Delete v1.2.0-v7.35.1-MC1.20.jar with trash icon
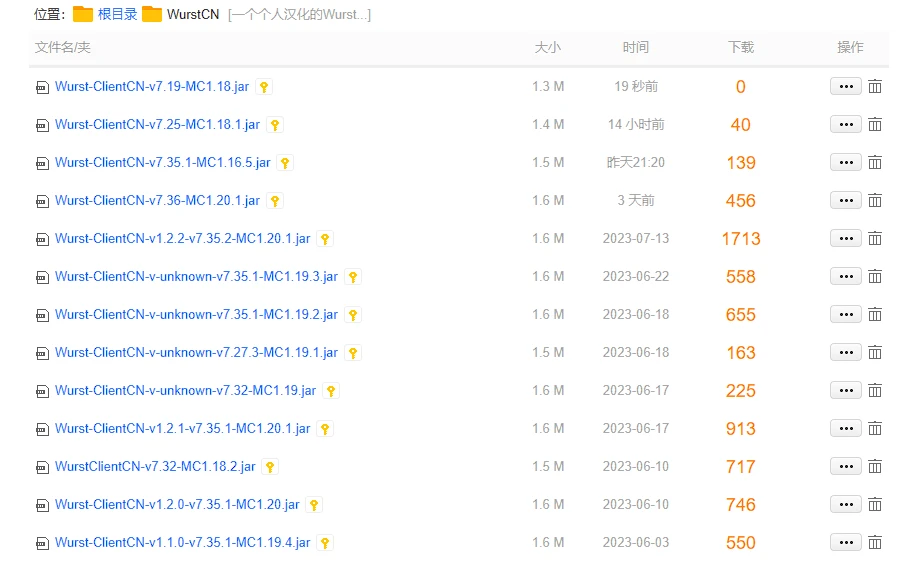The height and width of the screenshot is (579, 919). click(x=875, y=505)
